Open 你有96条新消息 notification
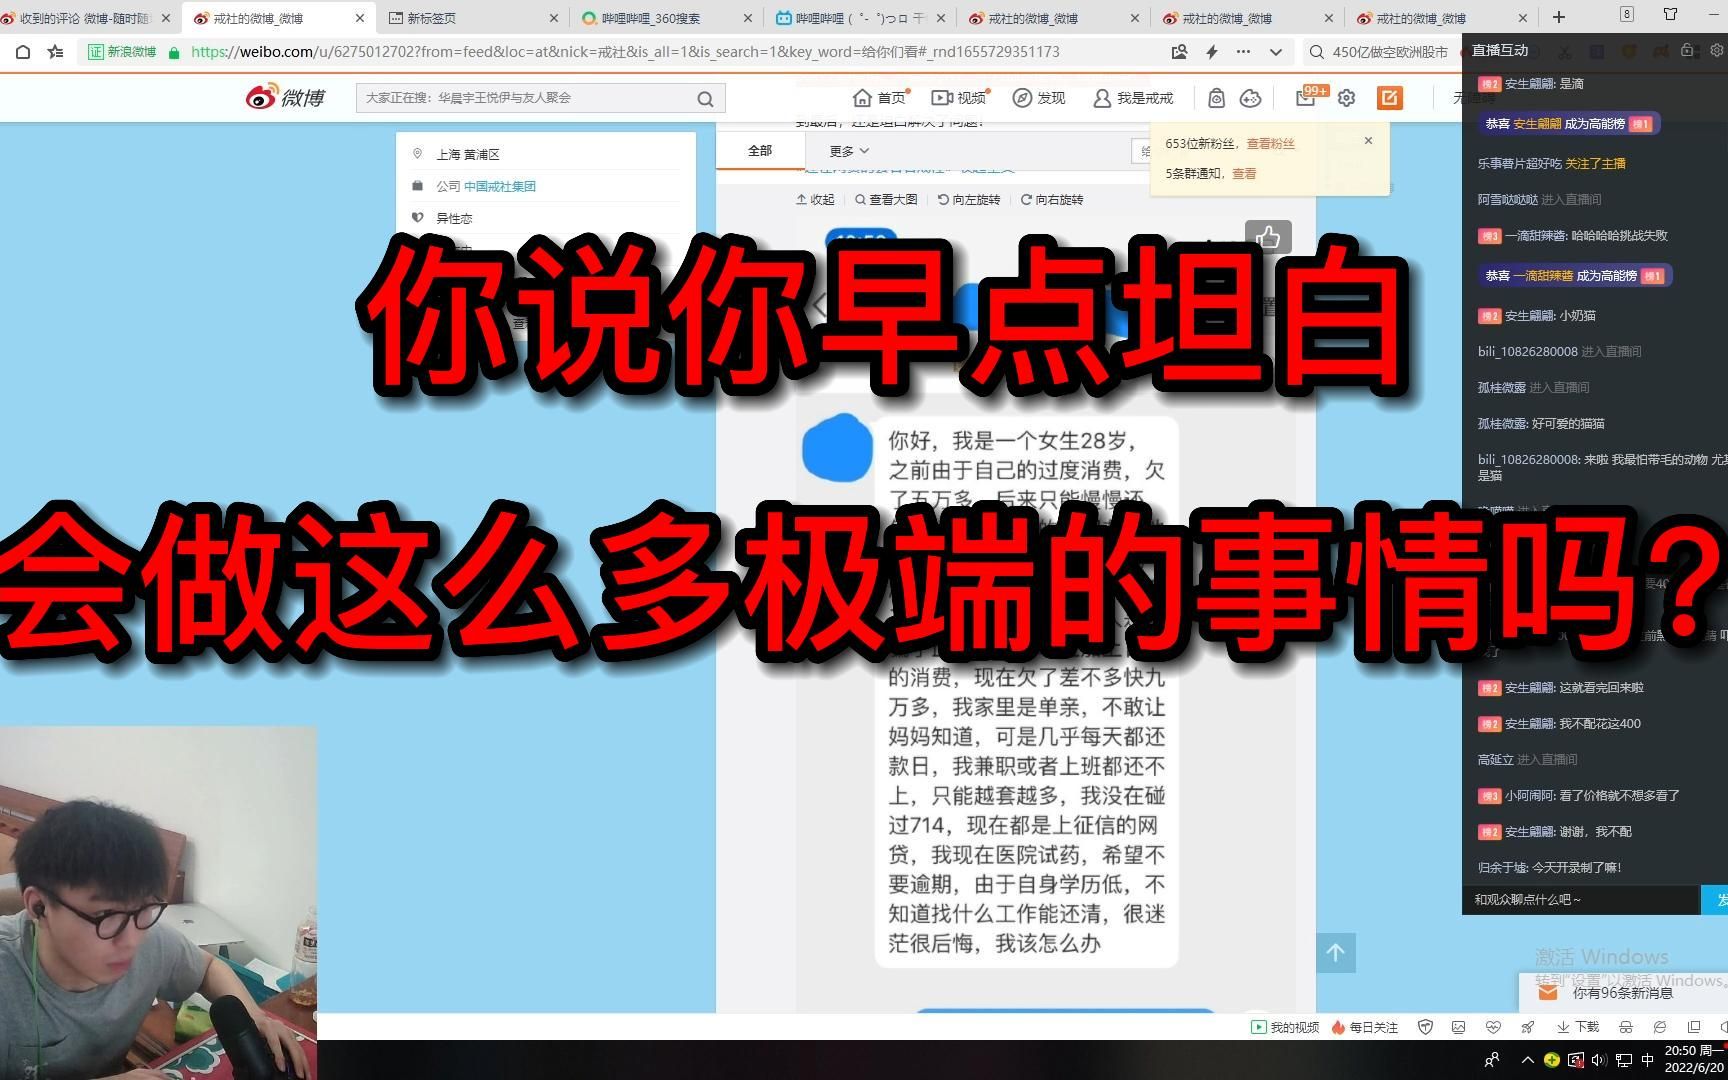The height and width of the screenshot is (1080, 1728). [x=1623, y=993]
